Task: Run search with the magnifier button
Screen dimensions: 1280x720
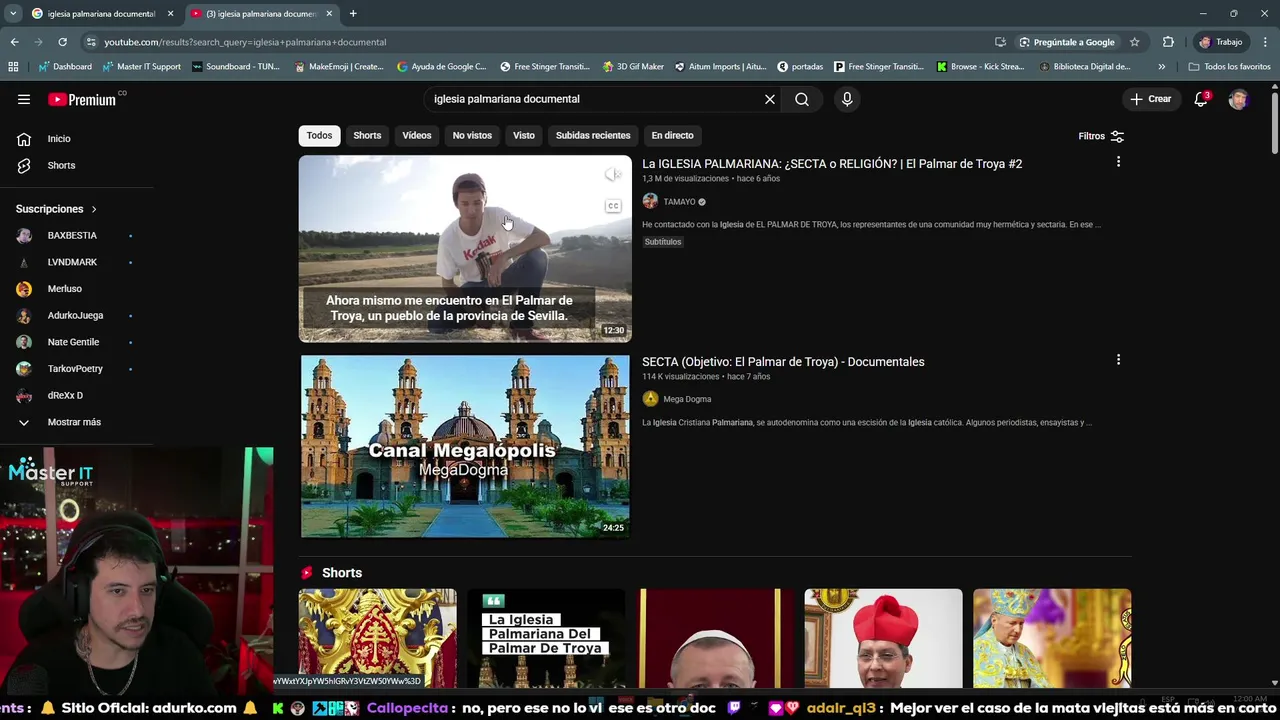Action: click(802, 99)
